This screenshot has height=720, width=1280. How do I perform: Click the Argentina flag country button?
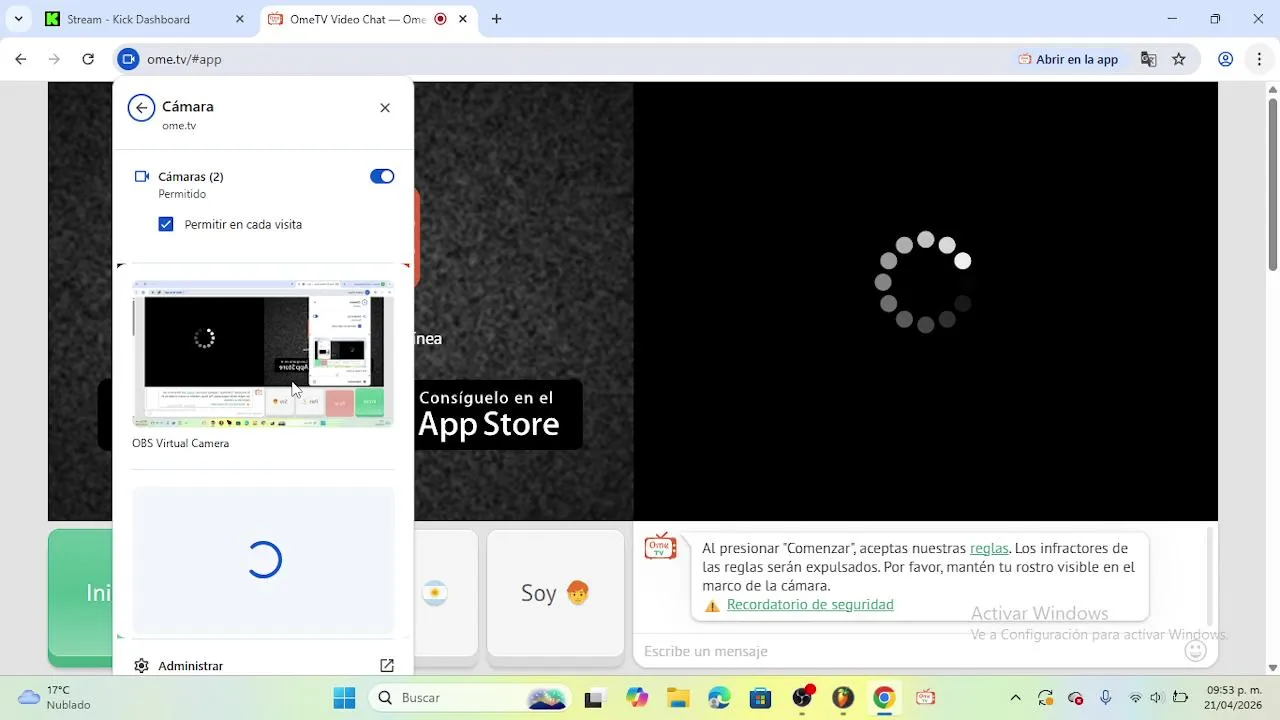pos(434,593)
